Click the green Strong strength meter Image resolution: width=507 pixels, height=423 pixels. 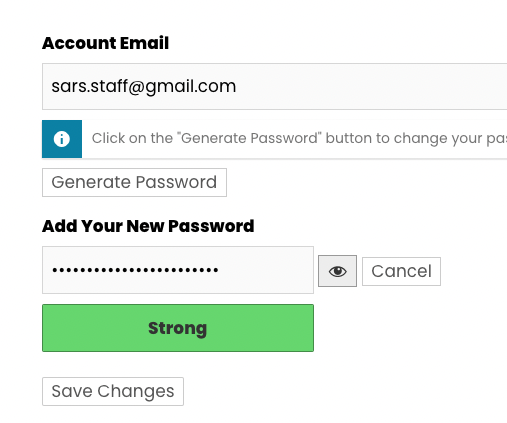pyautogui.click(x=178, y=328)
